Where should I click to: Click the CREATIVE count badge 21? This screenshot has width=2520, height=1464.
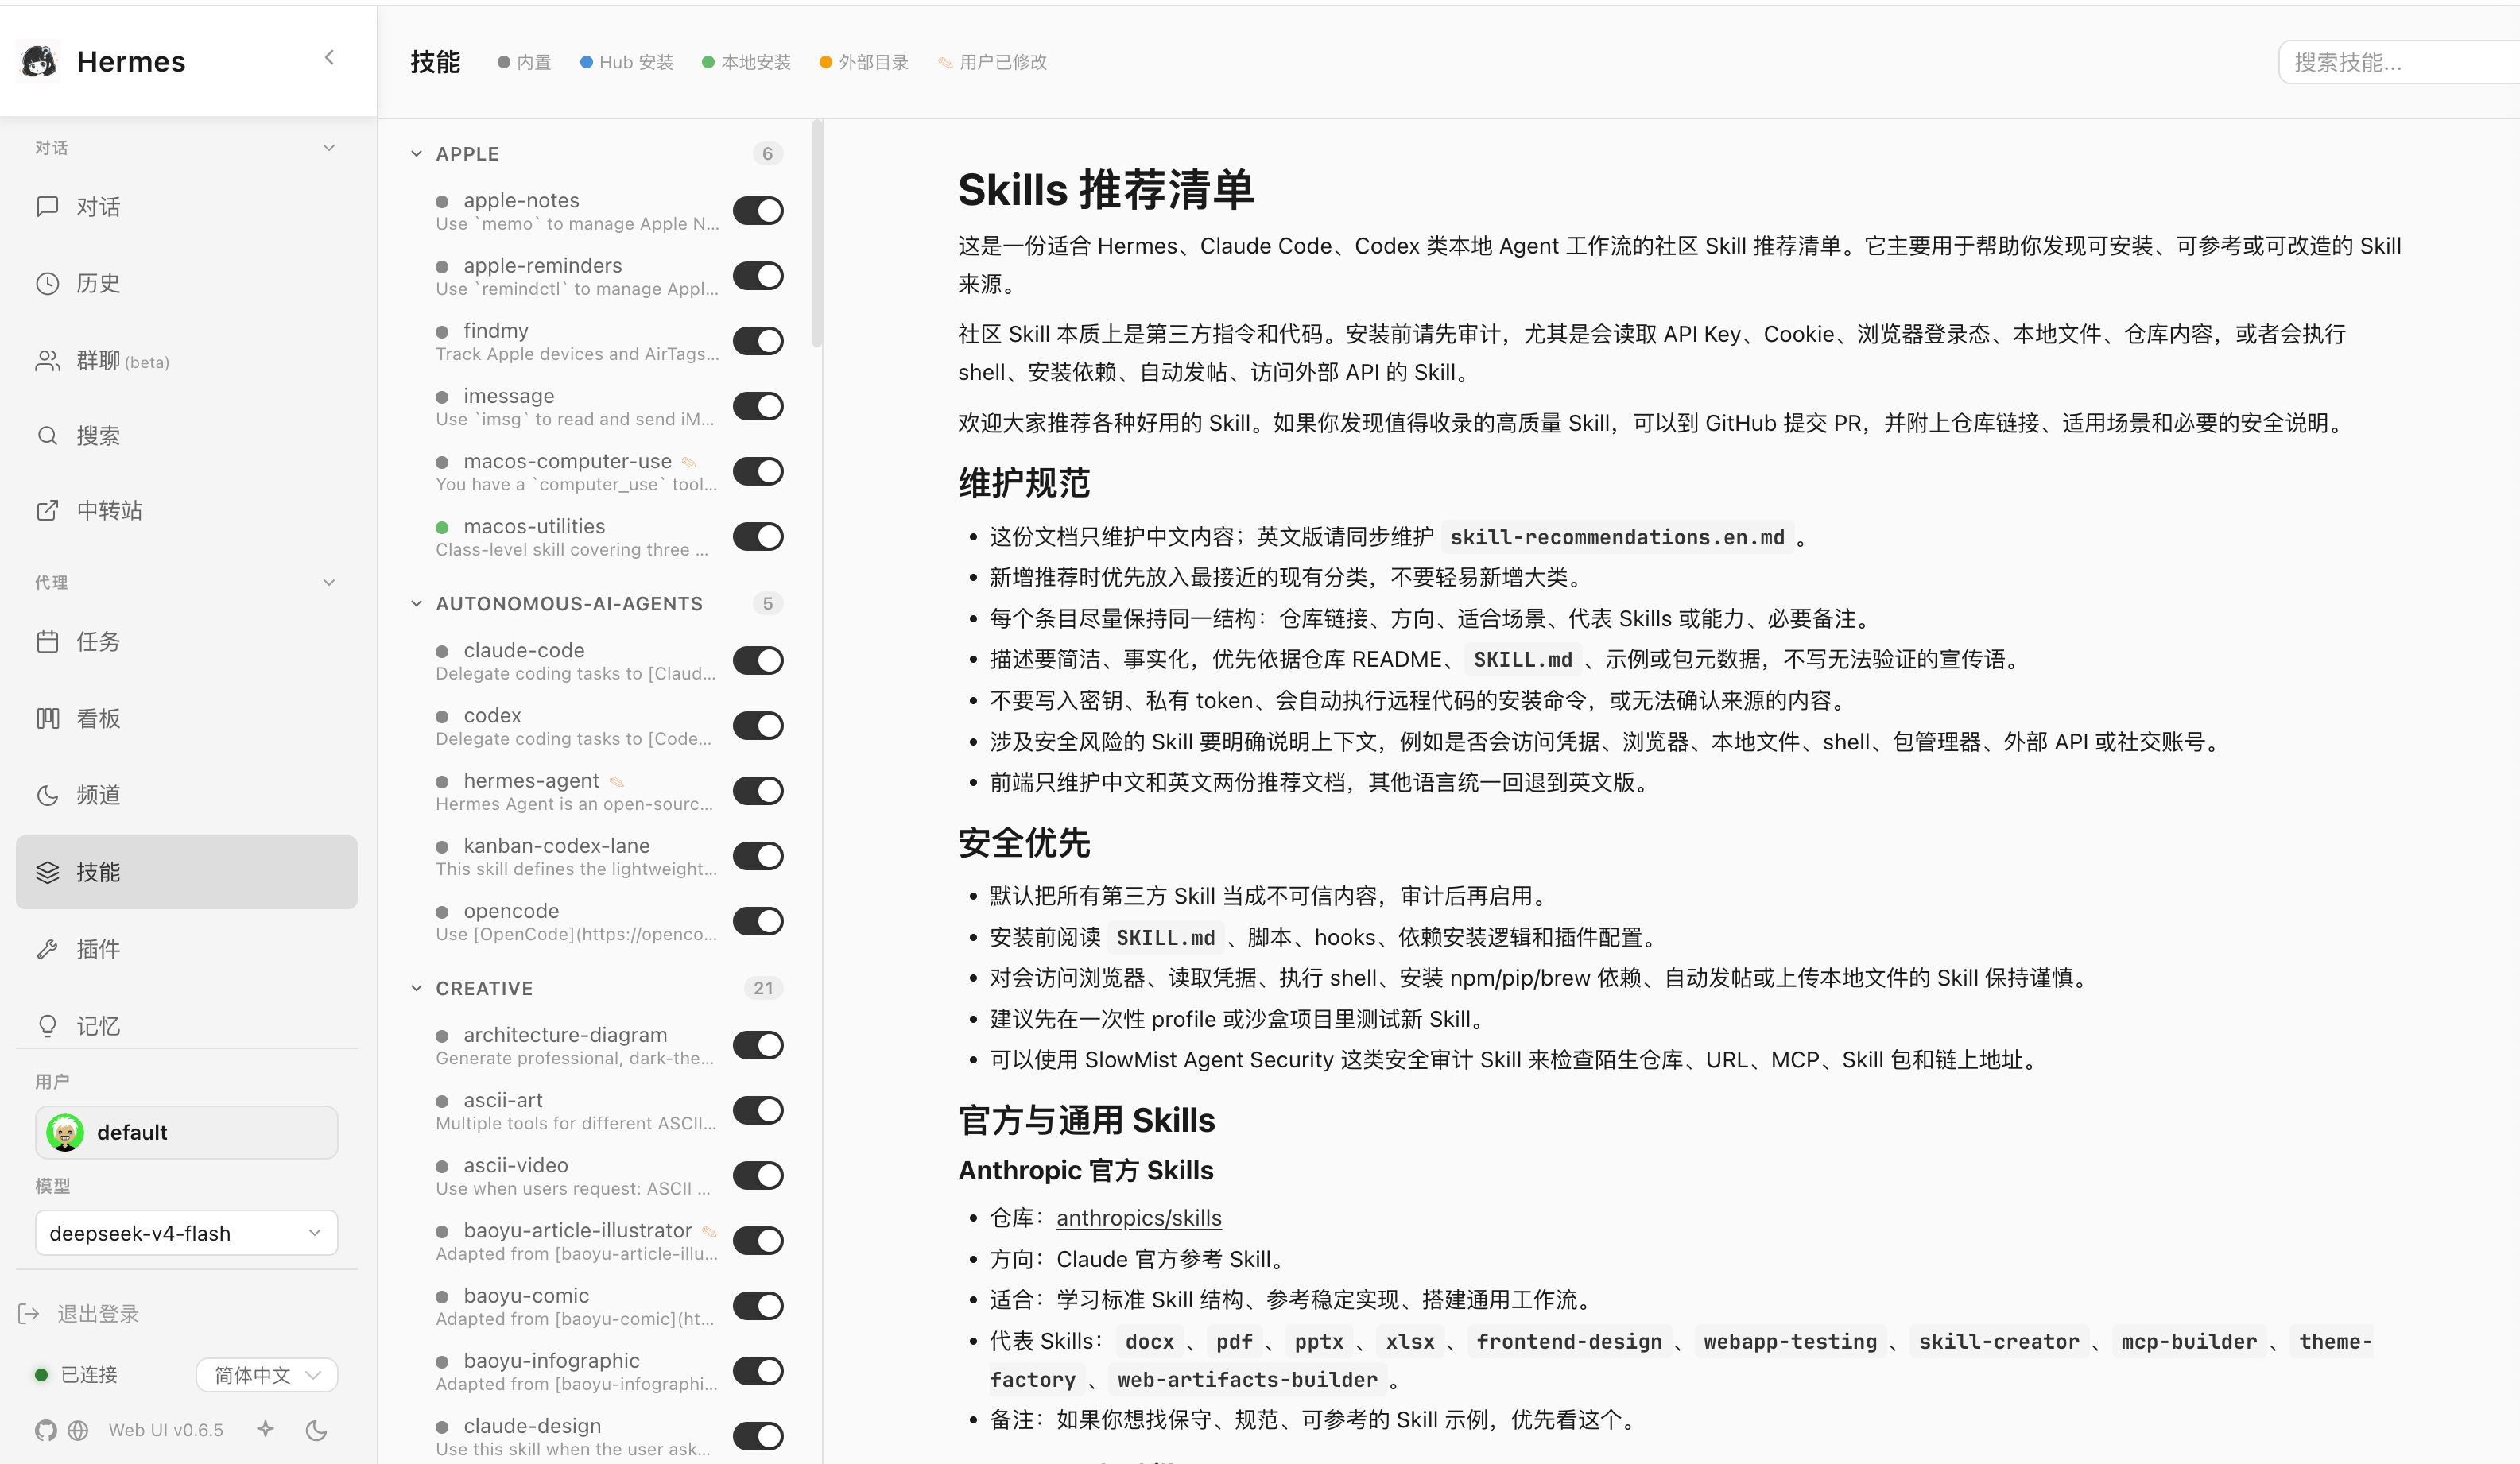tap(763, 988)
